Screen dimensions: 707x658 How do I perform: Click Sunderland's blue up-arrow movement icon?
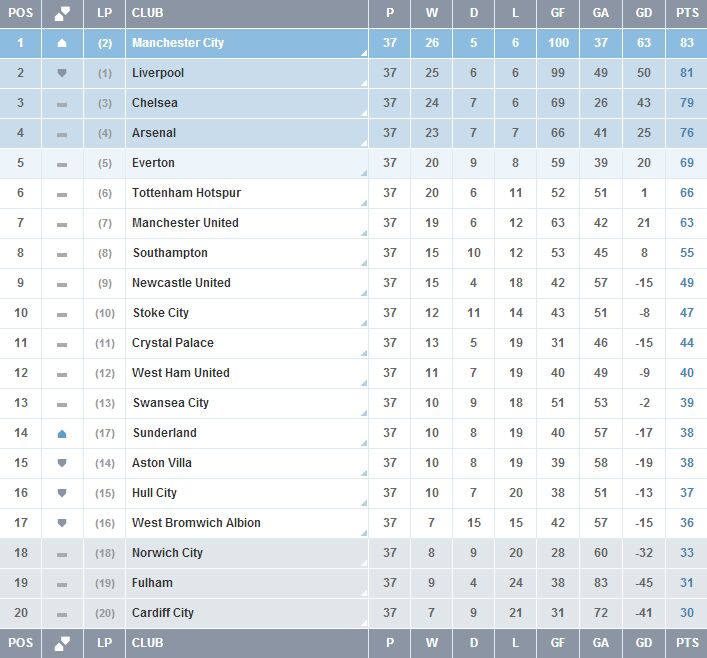click(62, 433)
